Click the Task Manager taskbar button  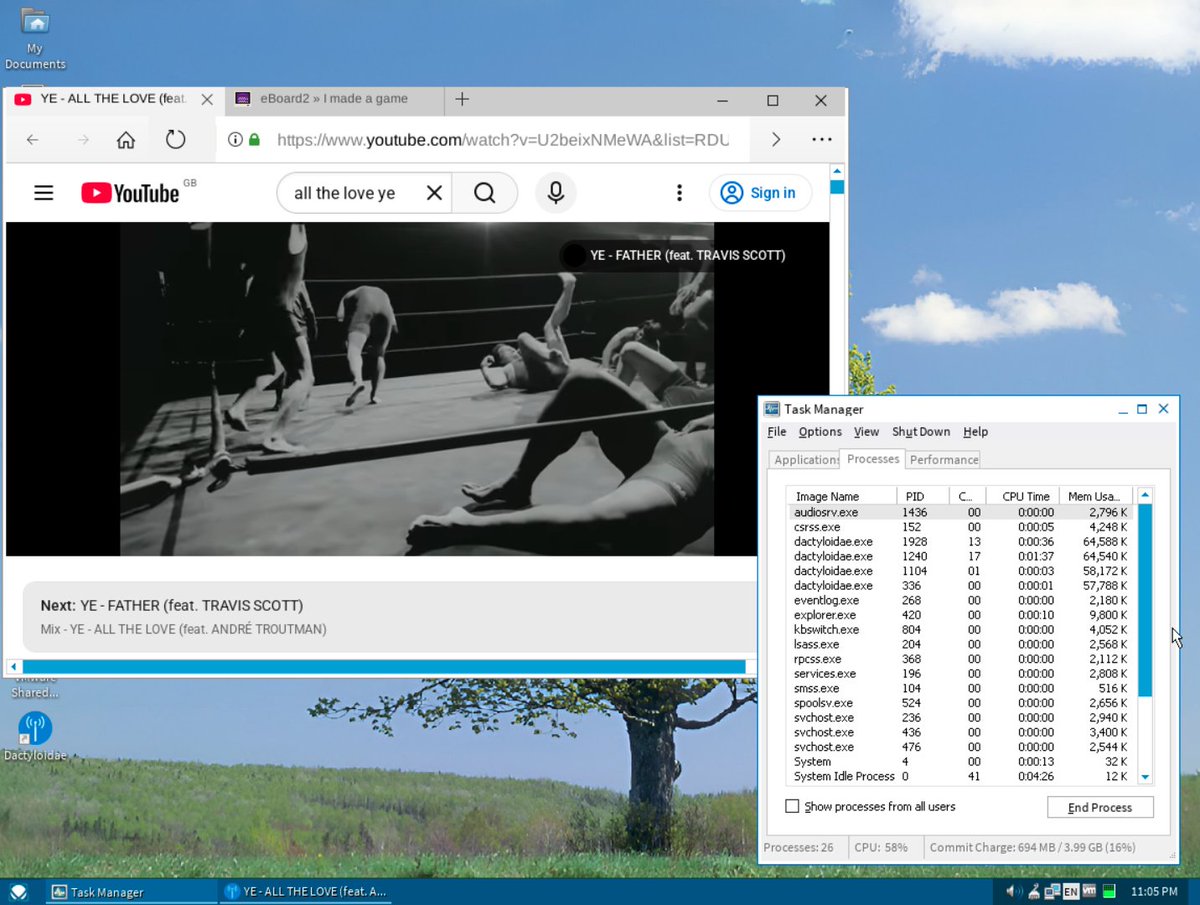(x=130, y=892)
